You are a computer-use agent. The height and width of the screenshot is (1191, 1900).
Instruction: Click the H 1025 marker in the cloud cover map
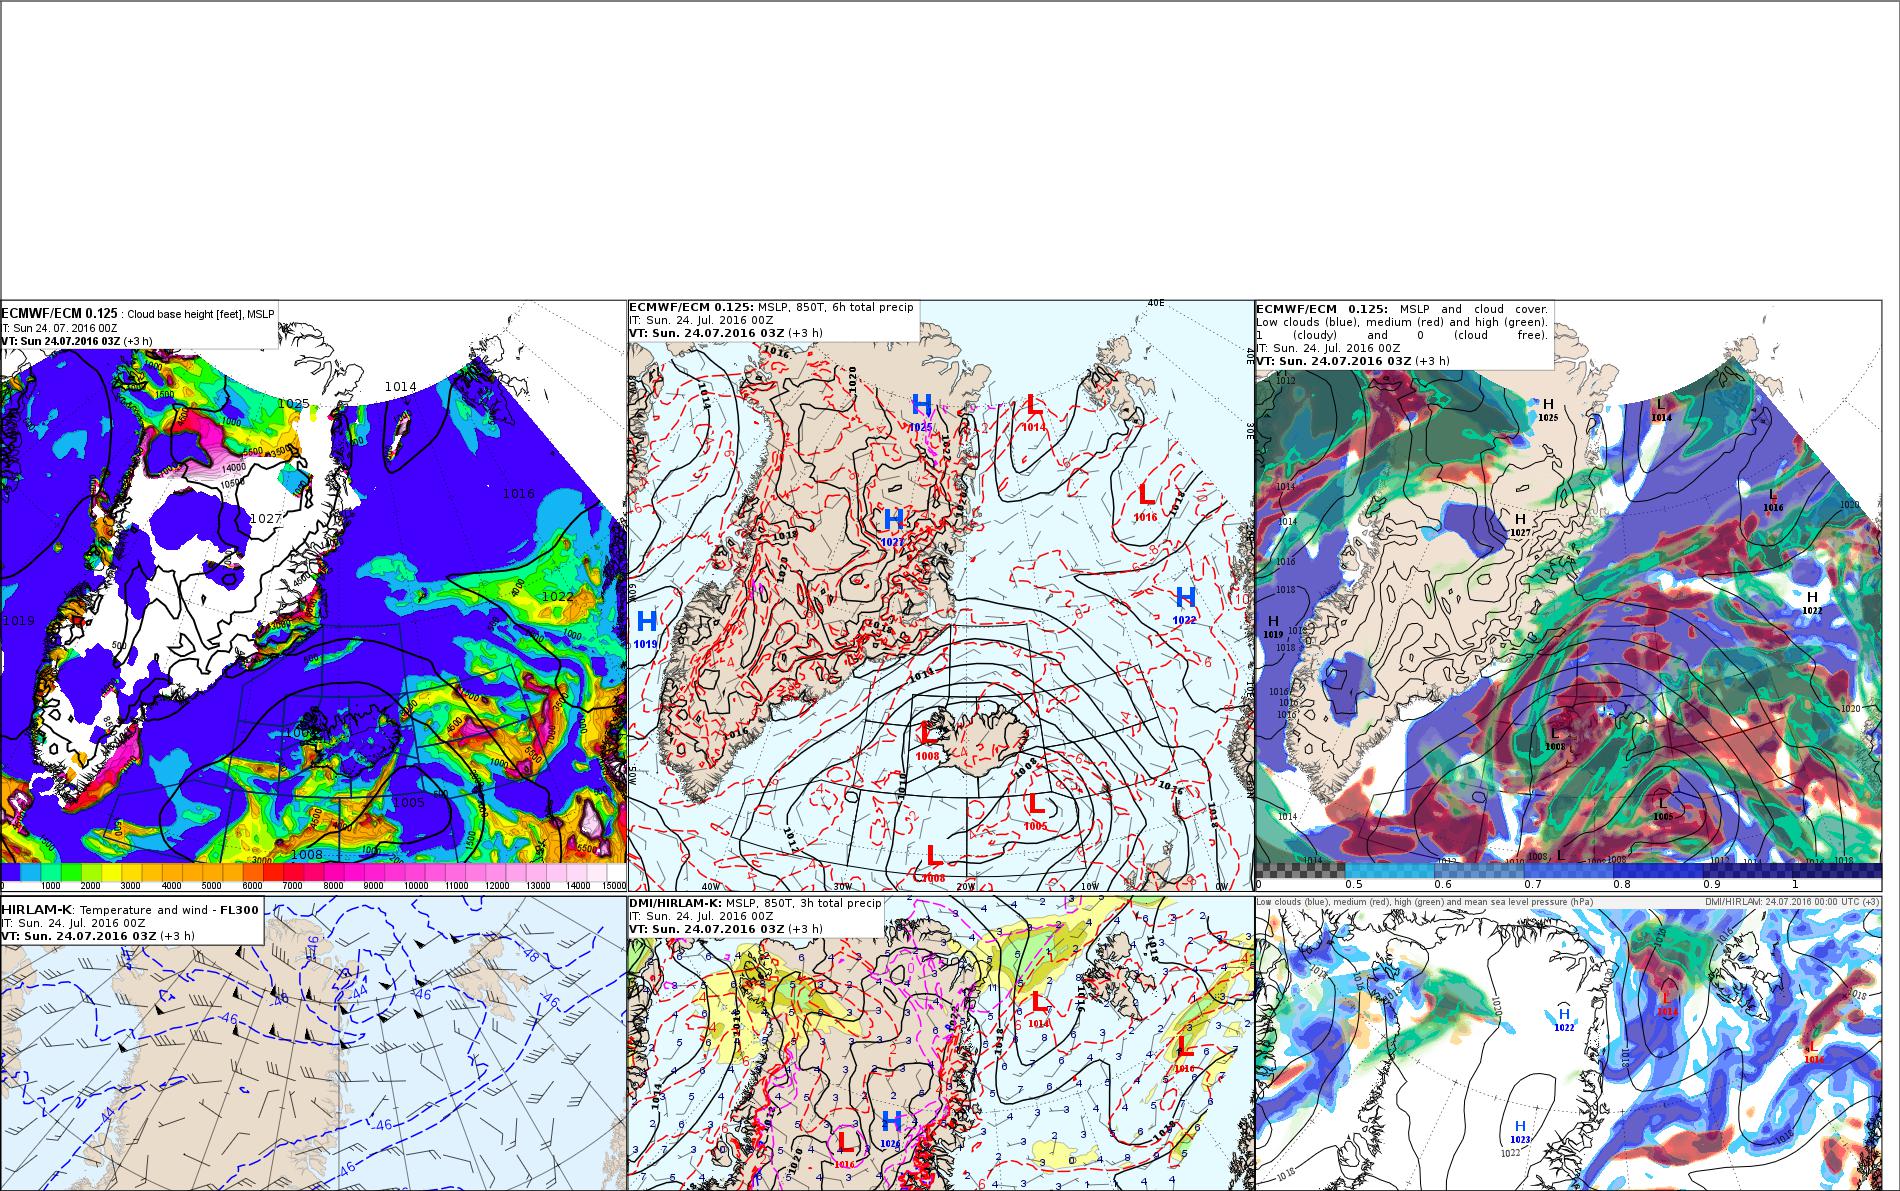tap(1548, 408)
